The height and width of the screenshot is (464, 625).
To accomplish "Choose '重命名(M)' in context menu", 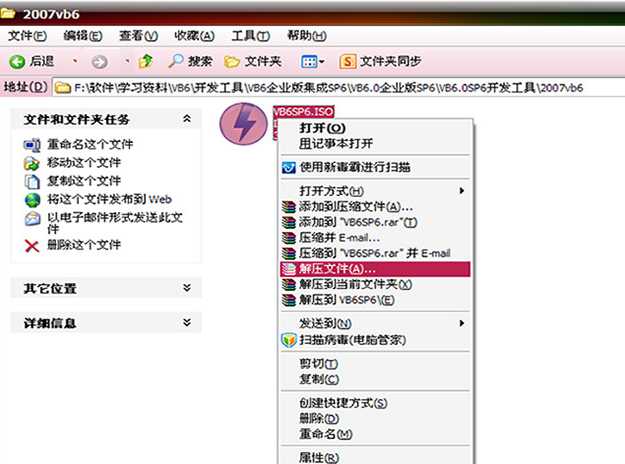I will [x=375, y=434].
